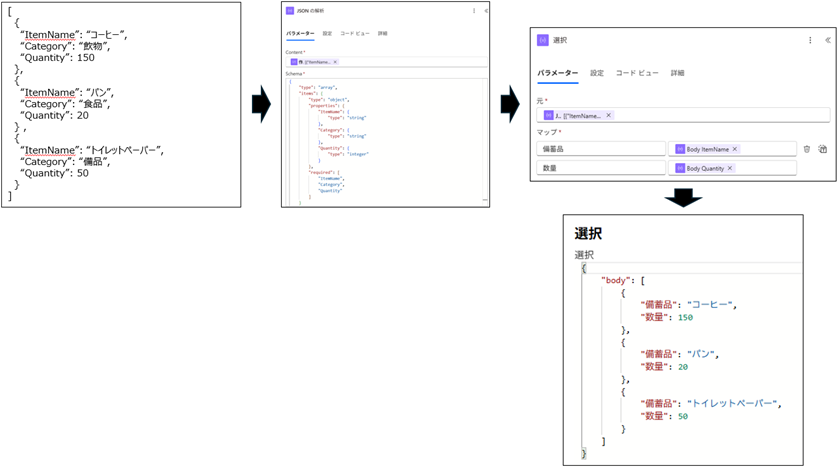Collapse the JSON の解析 panel with chevron
This screenshot has width=839, height=467.
pos(486,11)
